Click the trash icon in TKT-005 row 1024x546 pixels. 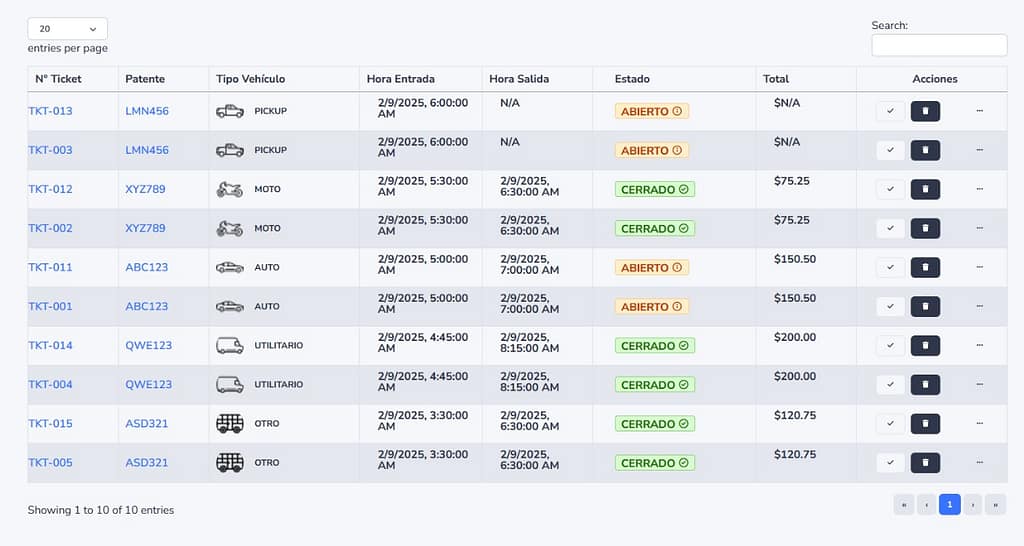coord(925,462)
